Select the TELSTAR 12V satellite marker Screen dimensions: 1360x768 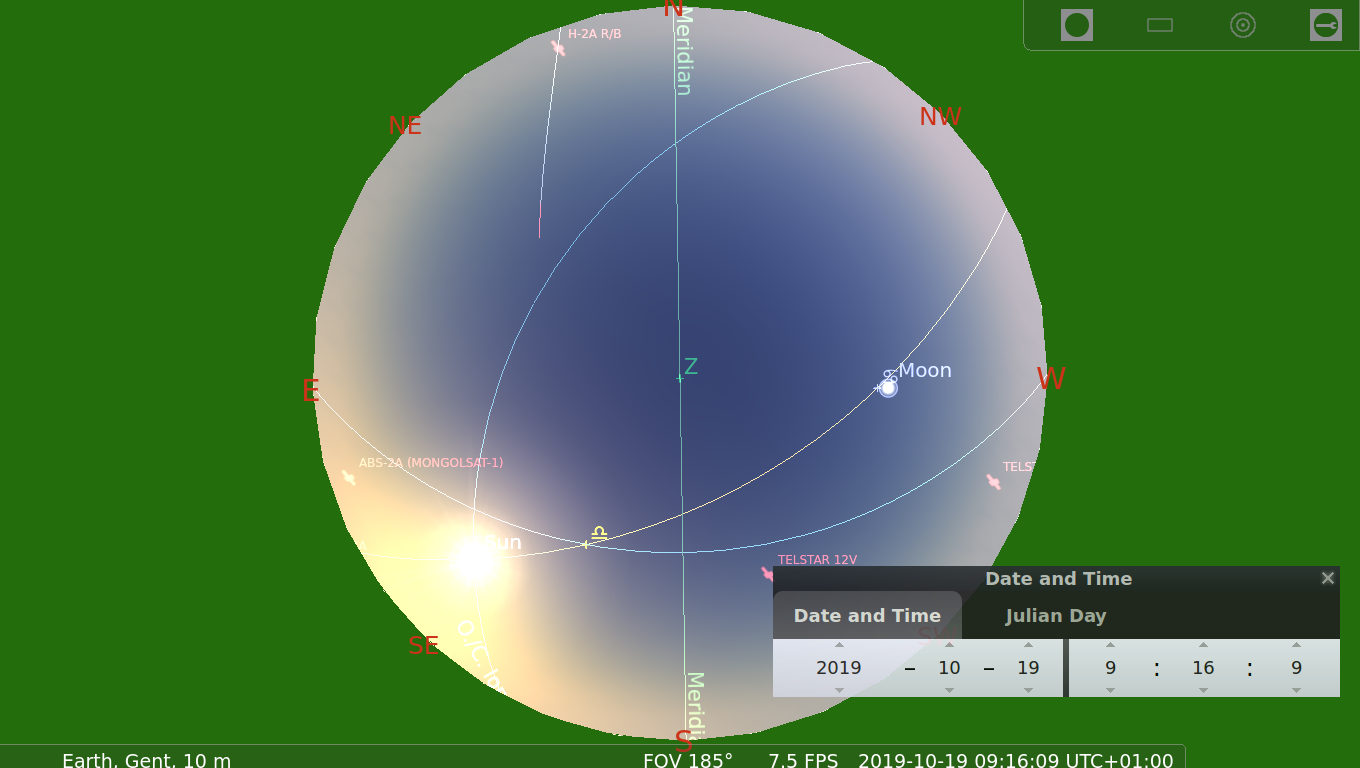coord(766,575)
